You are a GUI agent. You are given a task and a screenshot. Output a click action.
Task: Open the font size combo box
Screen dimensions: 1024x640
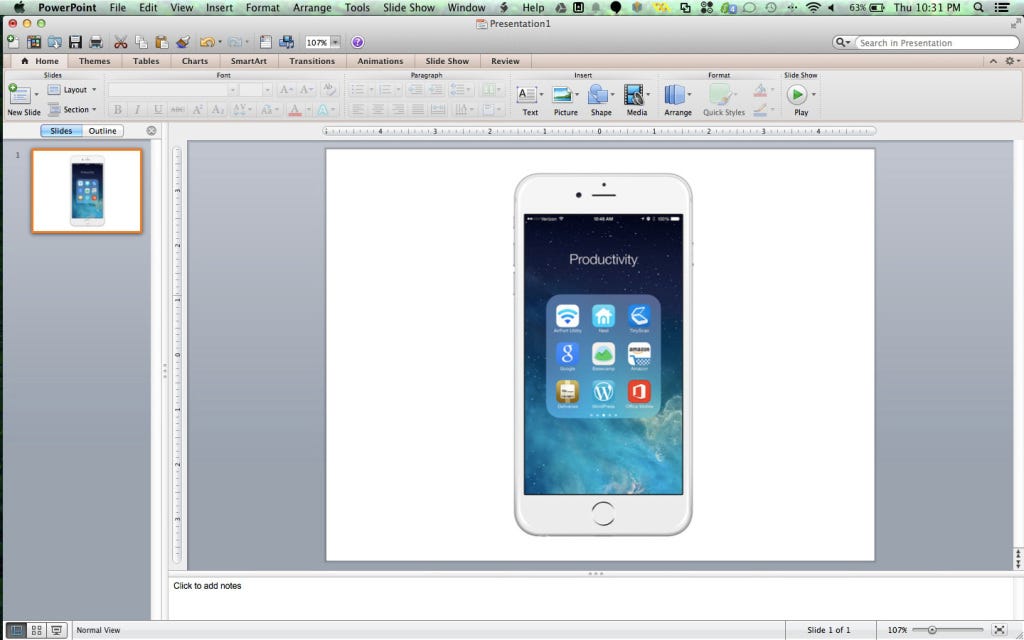click(x=255, y=89)
